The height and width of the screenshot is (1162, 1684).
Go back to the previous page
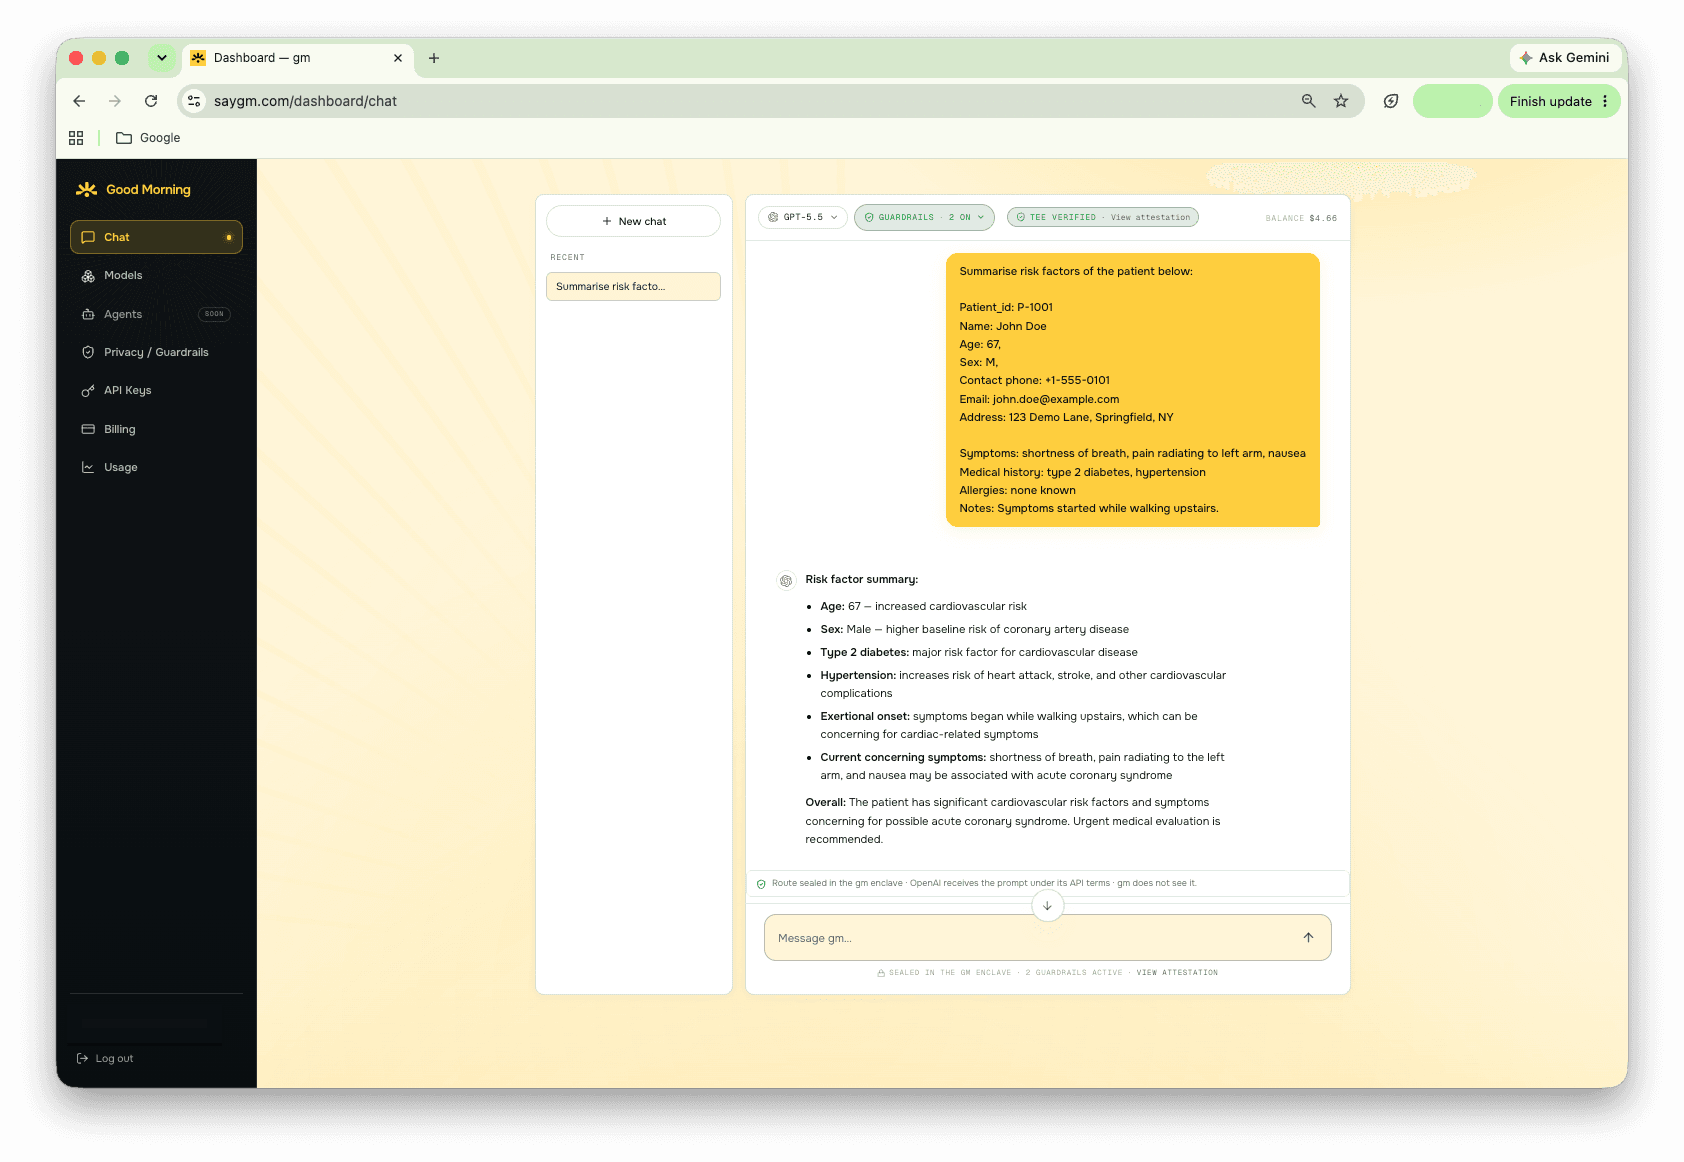click(x=79, y=101)
